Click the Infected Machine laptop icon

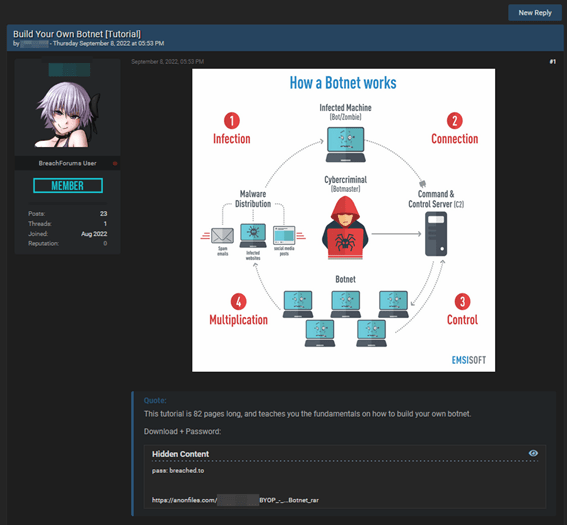[x=346, y=145]
